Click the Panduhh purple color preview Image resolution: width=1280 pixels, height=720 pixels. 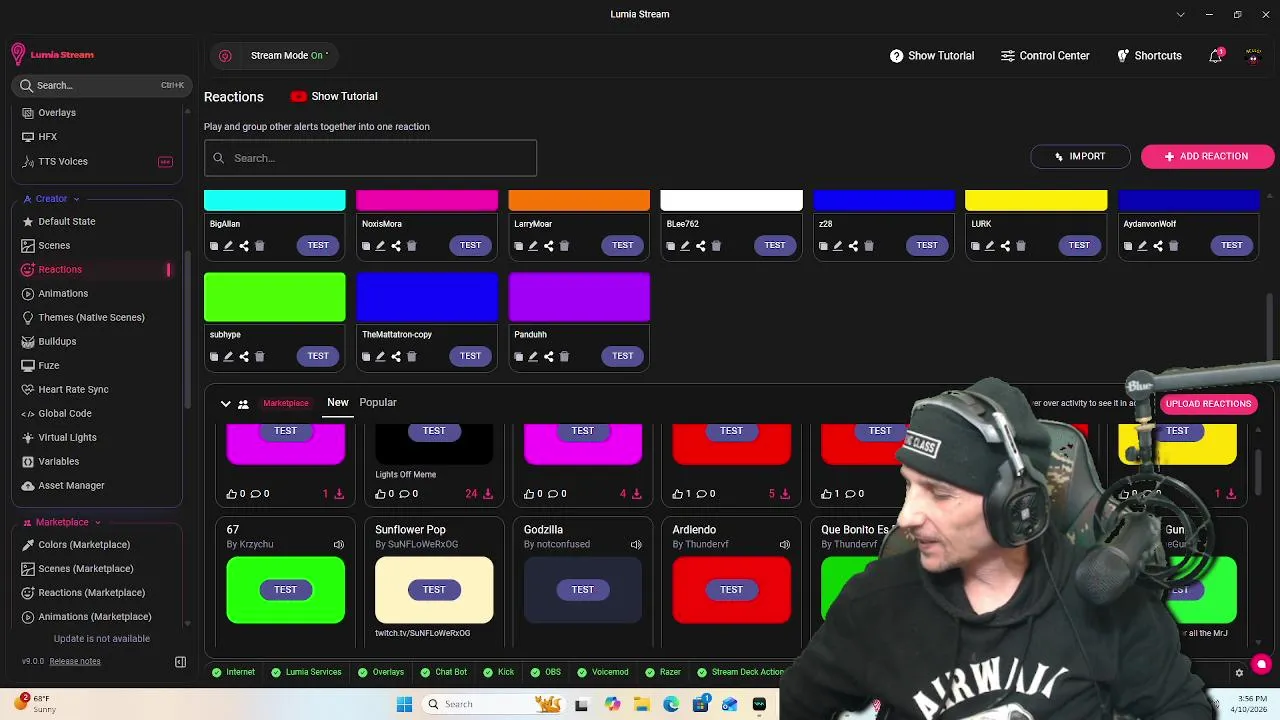(579, 298)
